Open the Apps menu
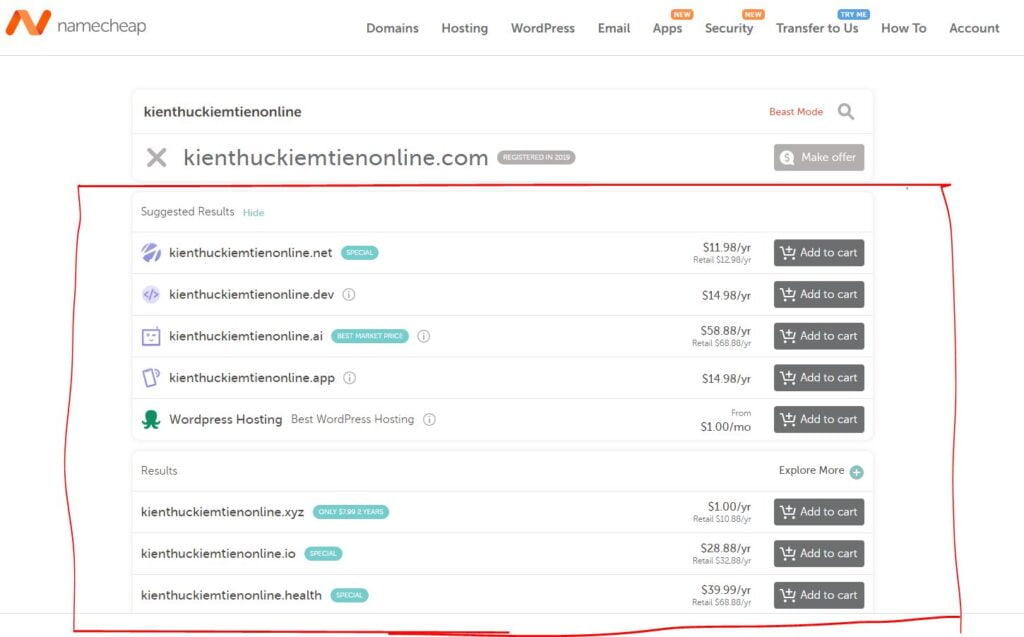This screenshot has width=1024, height=637. tap(667, 28)
